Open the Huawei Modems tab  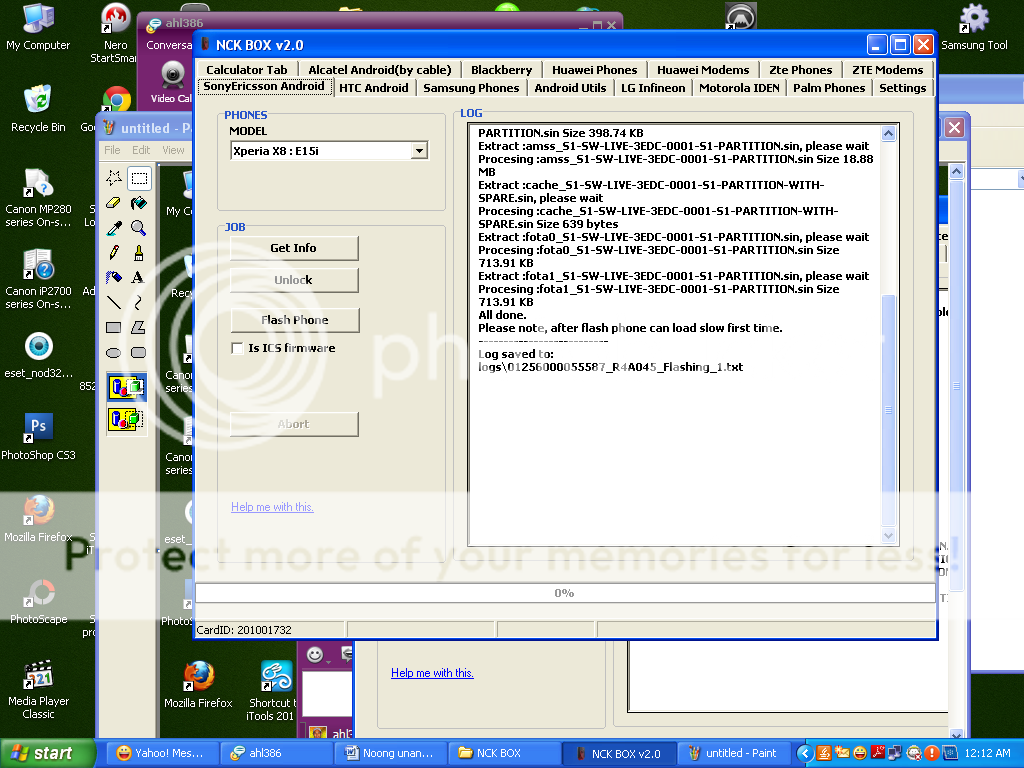[703, 70]
